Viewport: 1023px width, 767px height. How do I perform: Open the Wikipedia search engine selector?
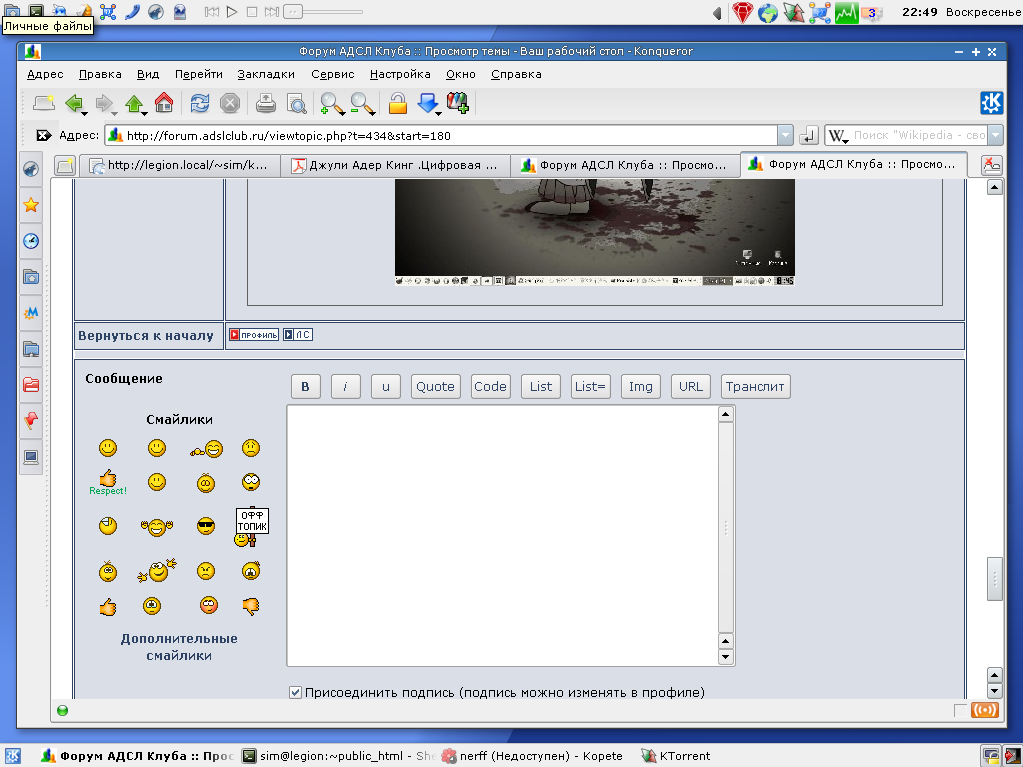(837, 135)
